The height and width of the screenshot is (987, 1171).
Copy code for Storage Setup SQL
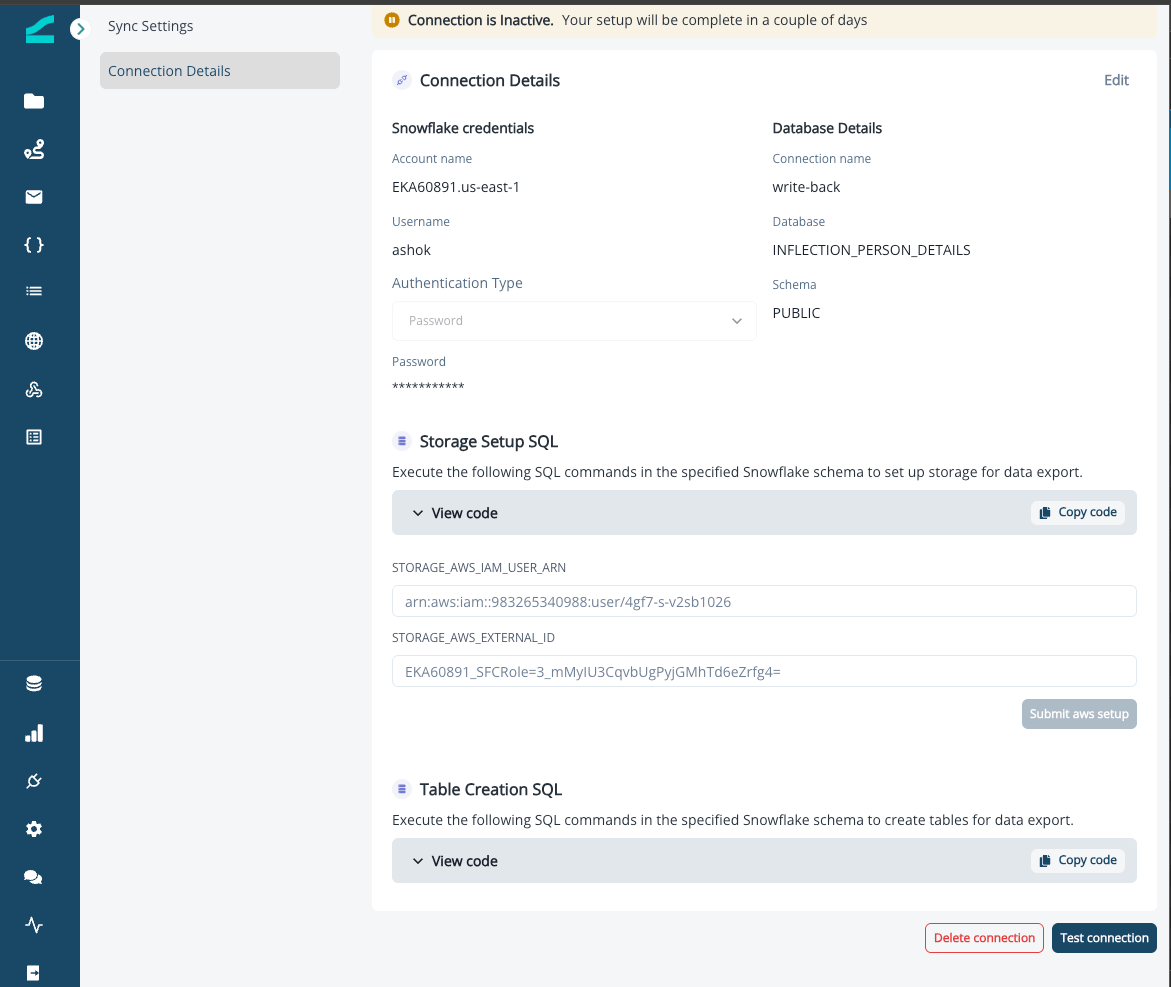click(1078, 512)
